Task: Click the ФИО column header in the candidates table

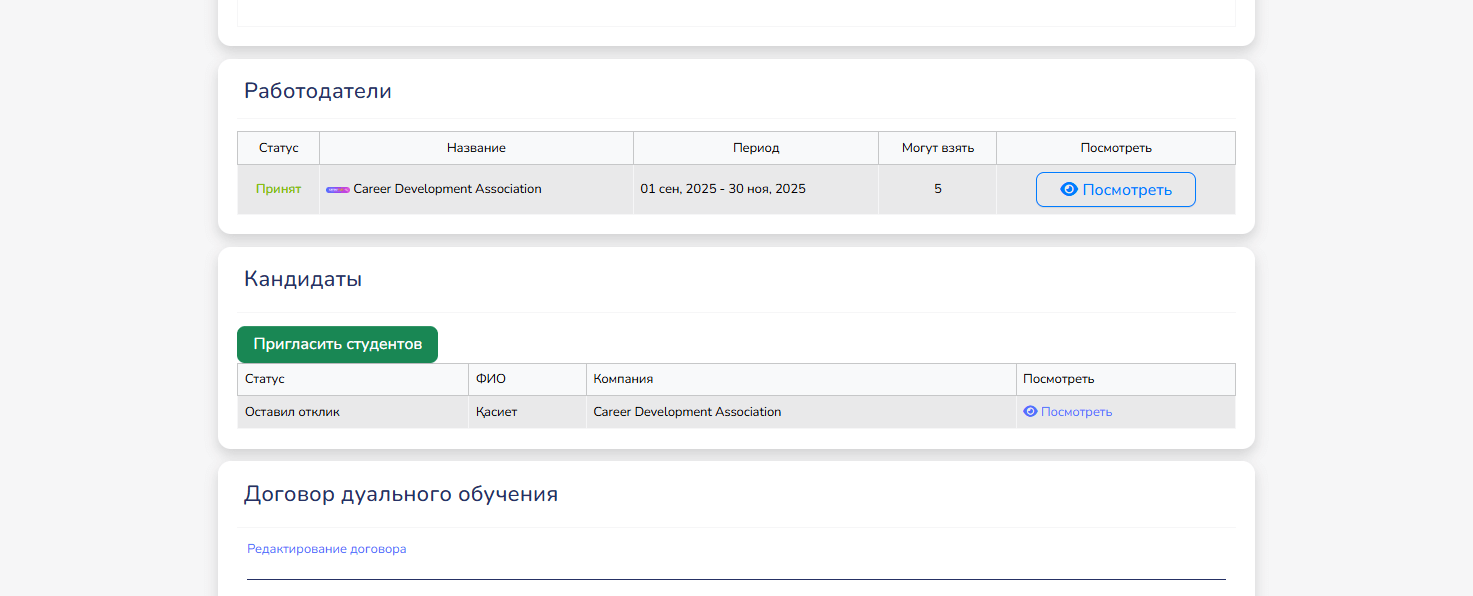Action: pos(491,379)
